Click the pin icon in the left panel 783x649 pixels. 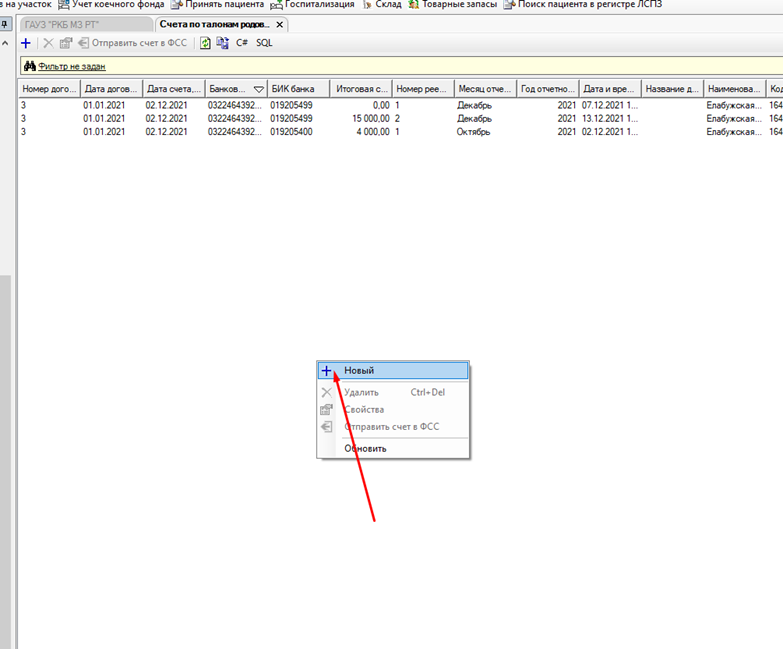(4, 24)
